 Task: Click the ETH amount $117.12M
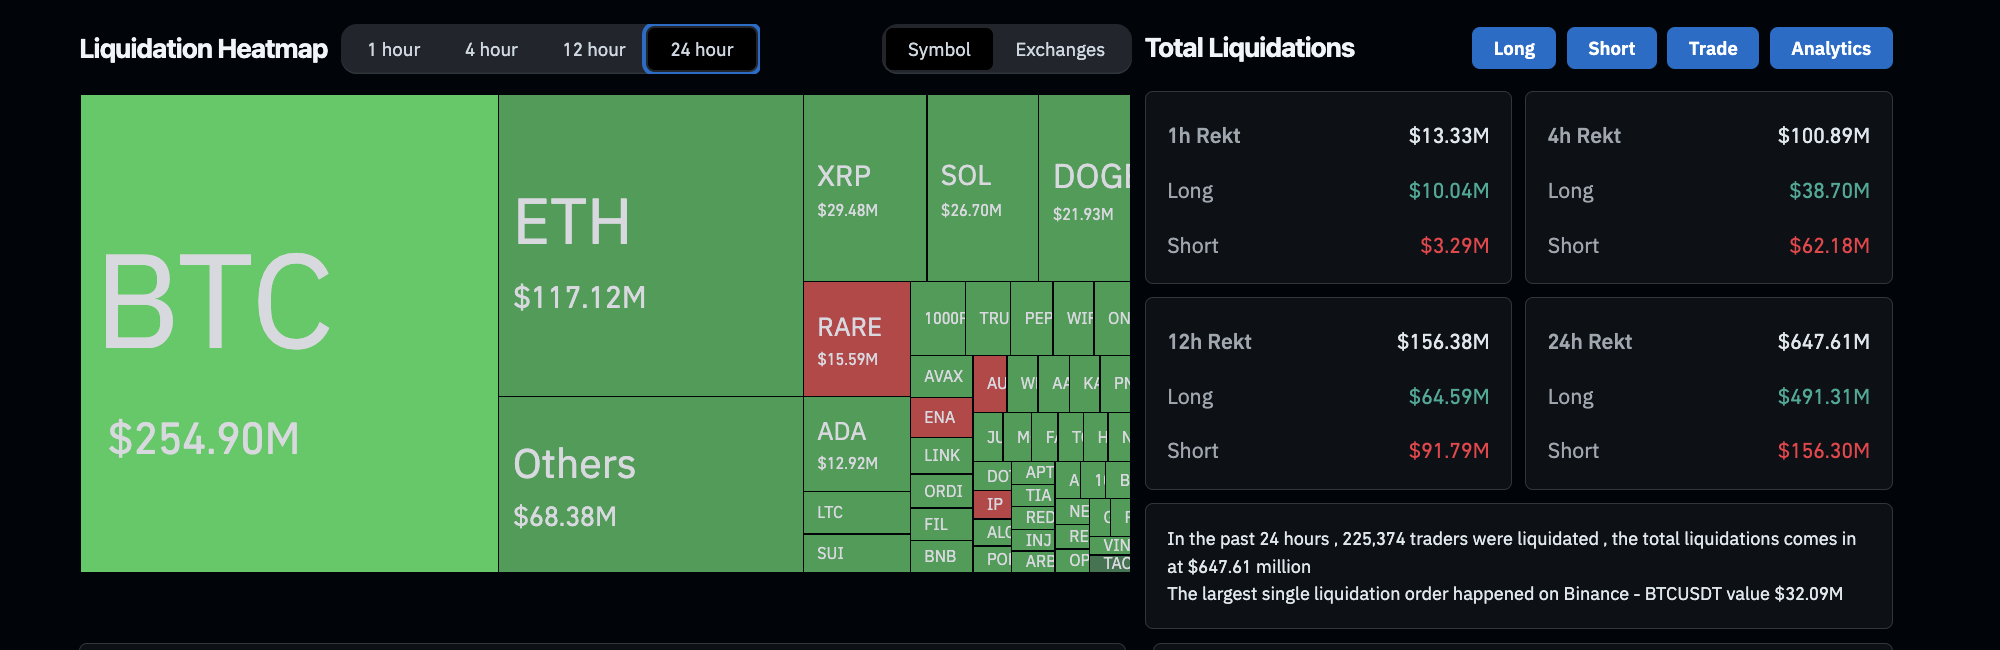click(x=579, y=297)
